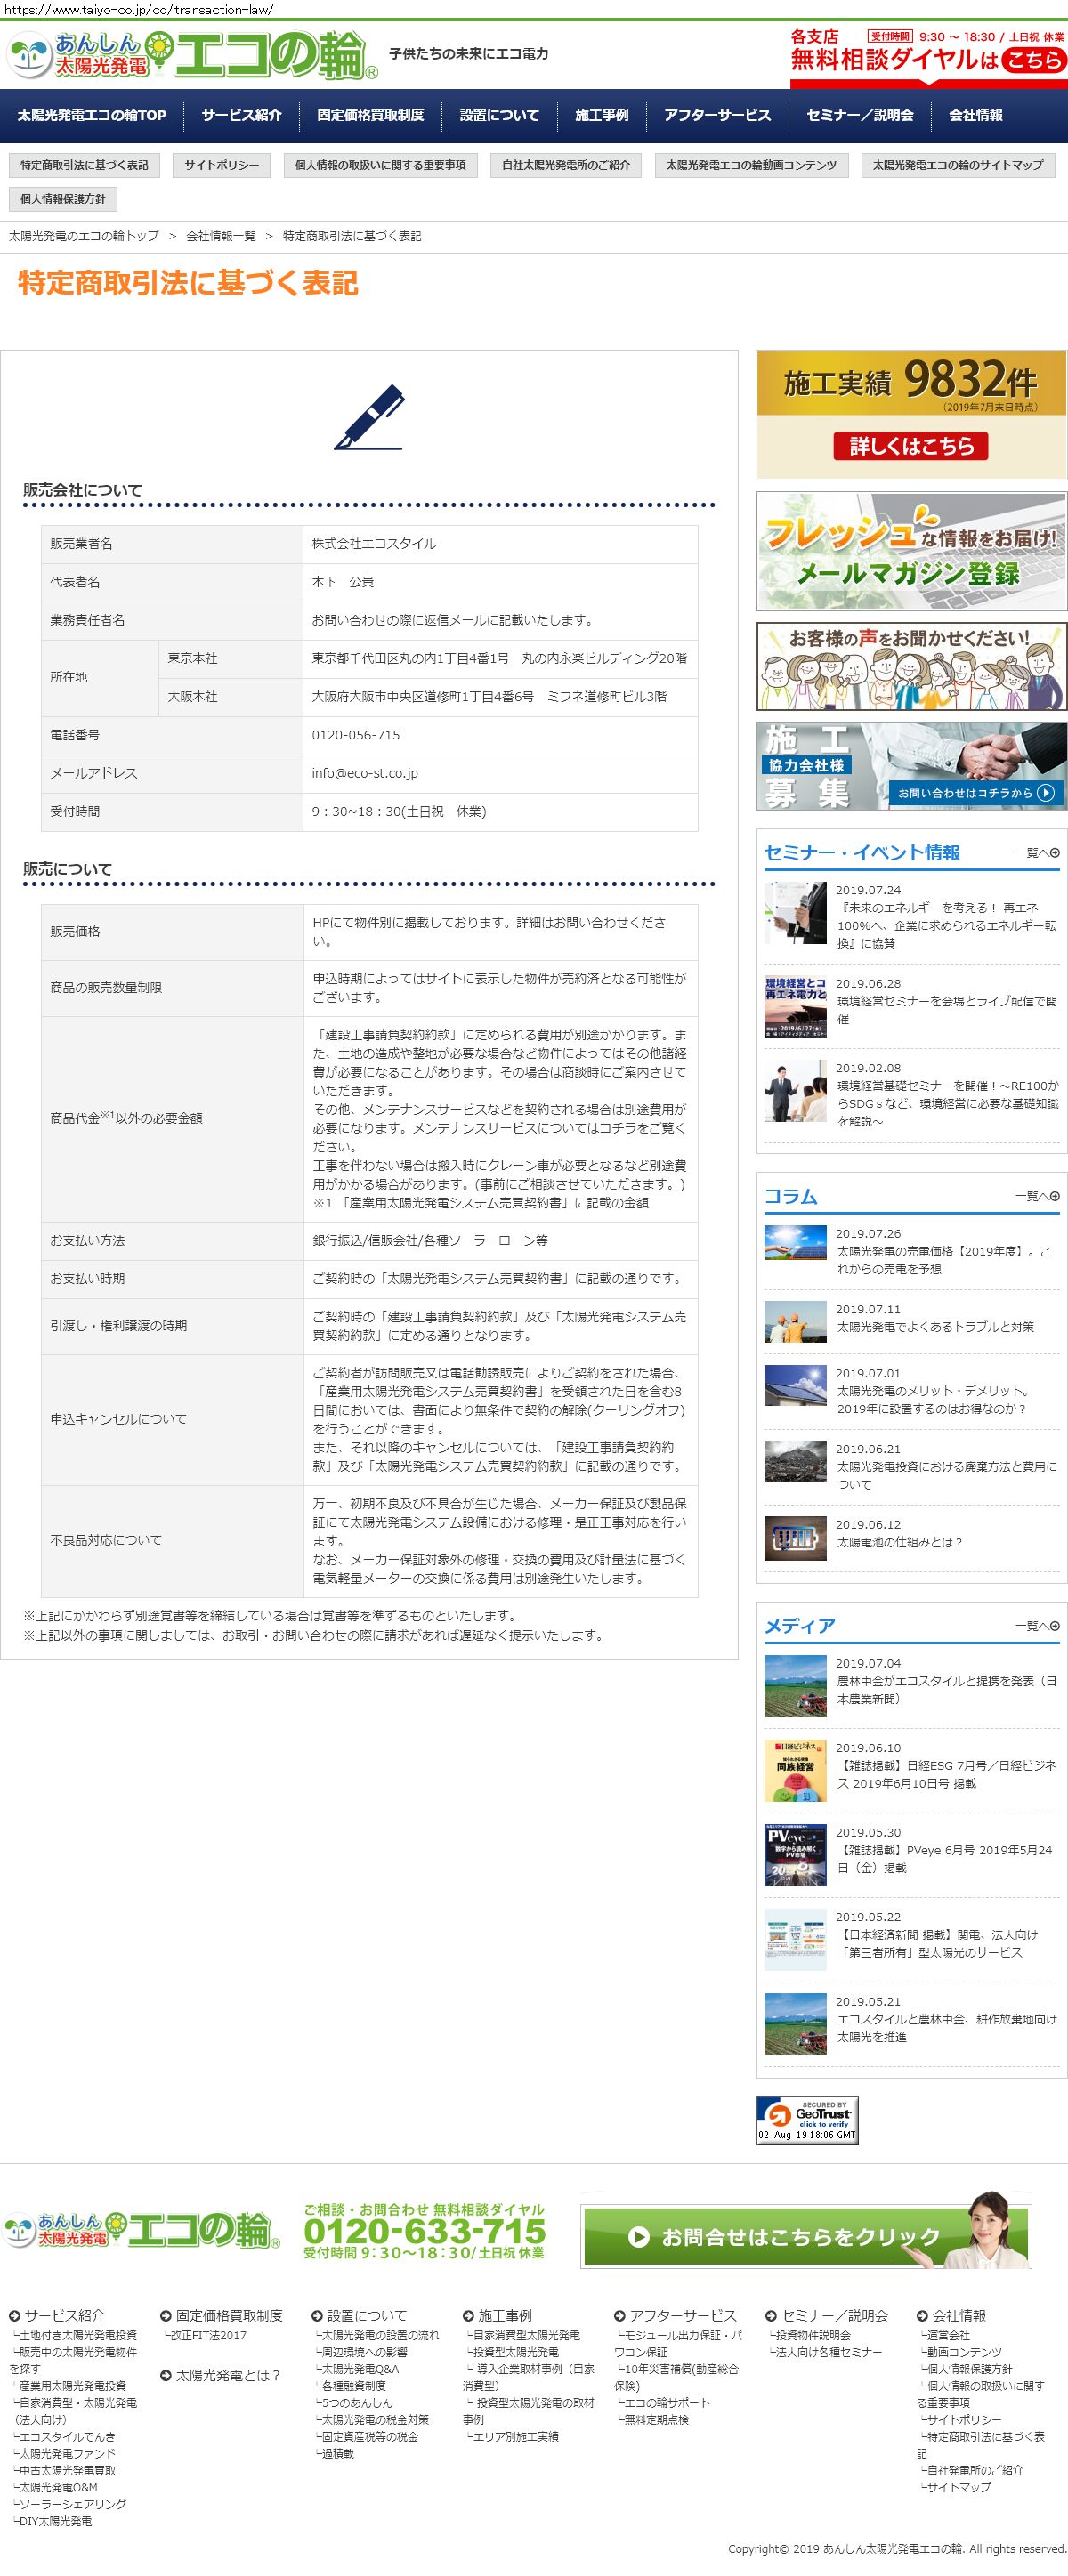Viewport: 1068px width, 2576px height.
Task: Select the 個人情報保護方針 sub-navigation tab
Action: (63, 199)
